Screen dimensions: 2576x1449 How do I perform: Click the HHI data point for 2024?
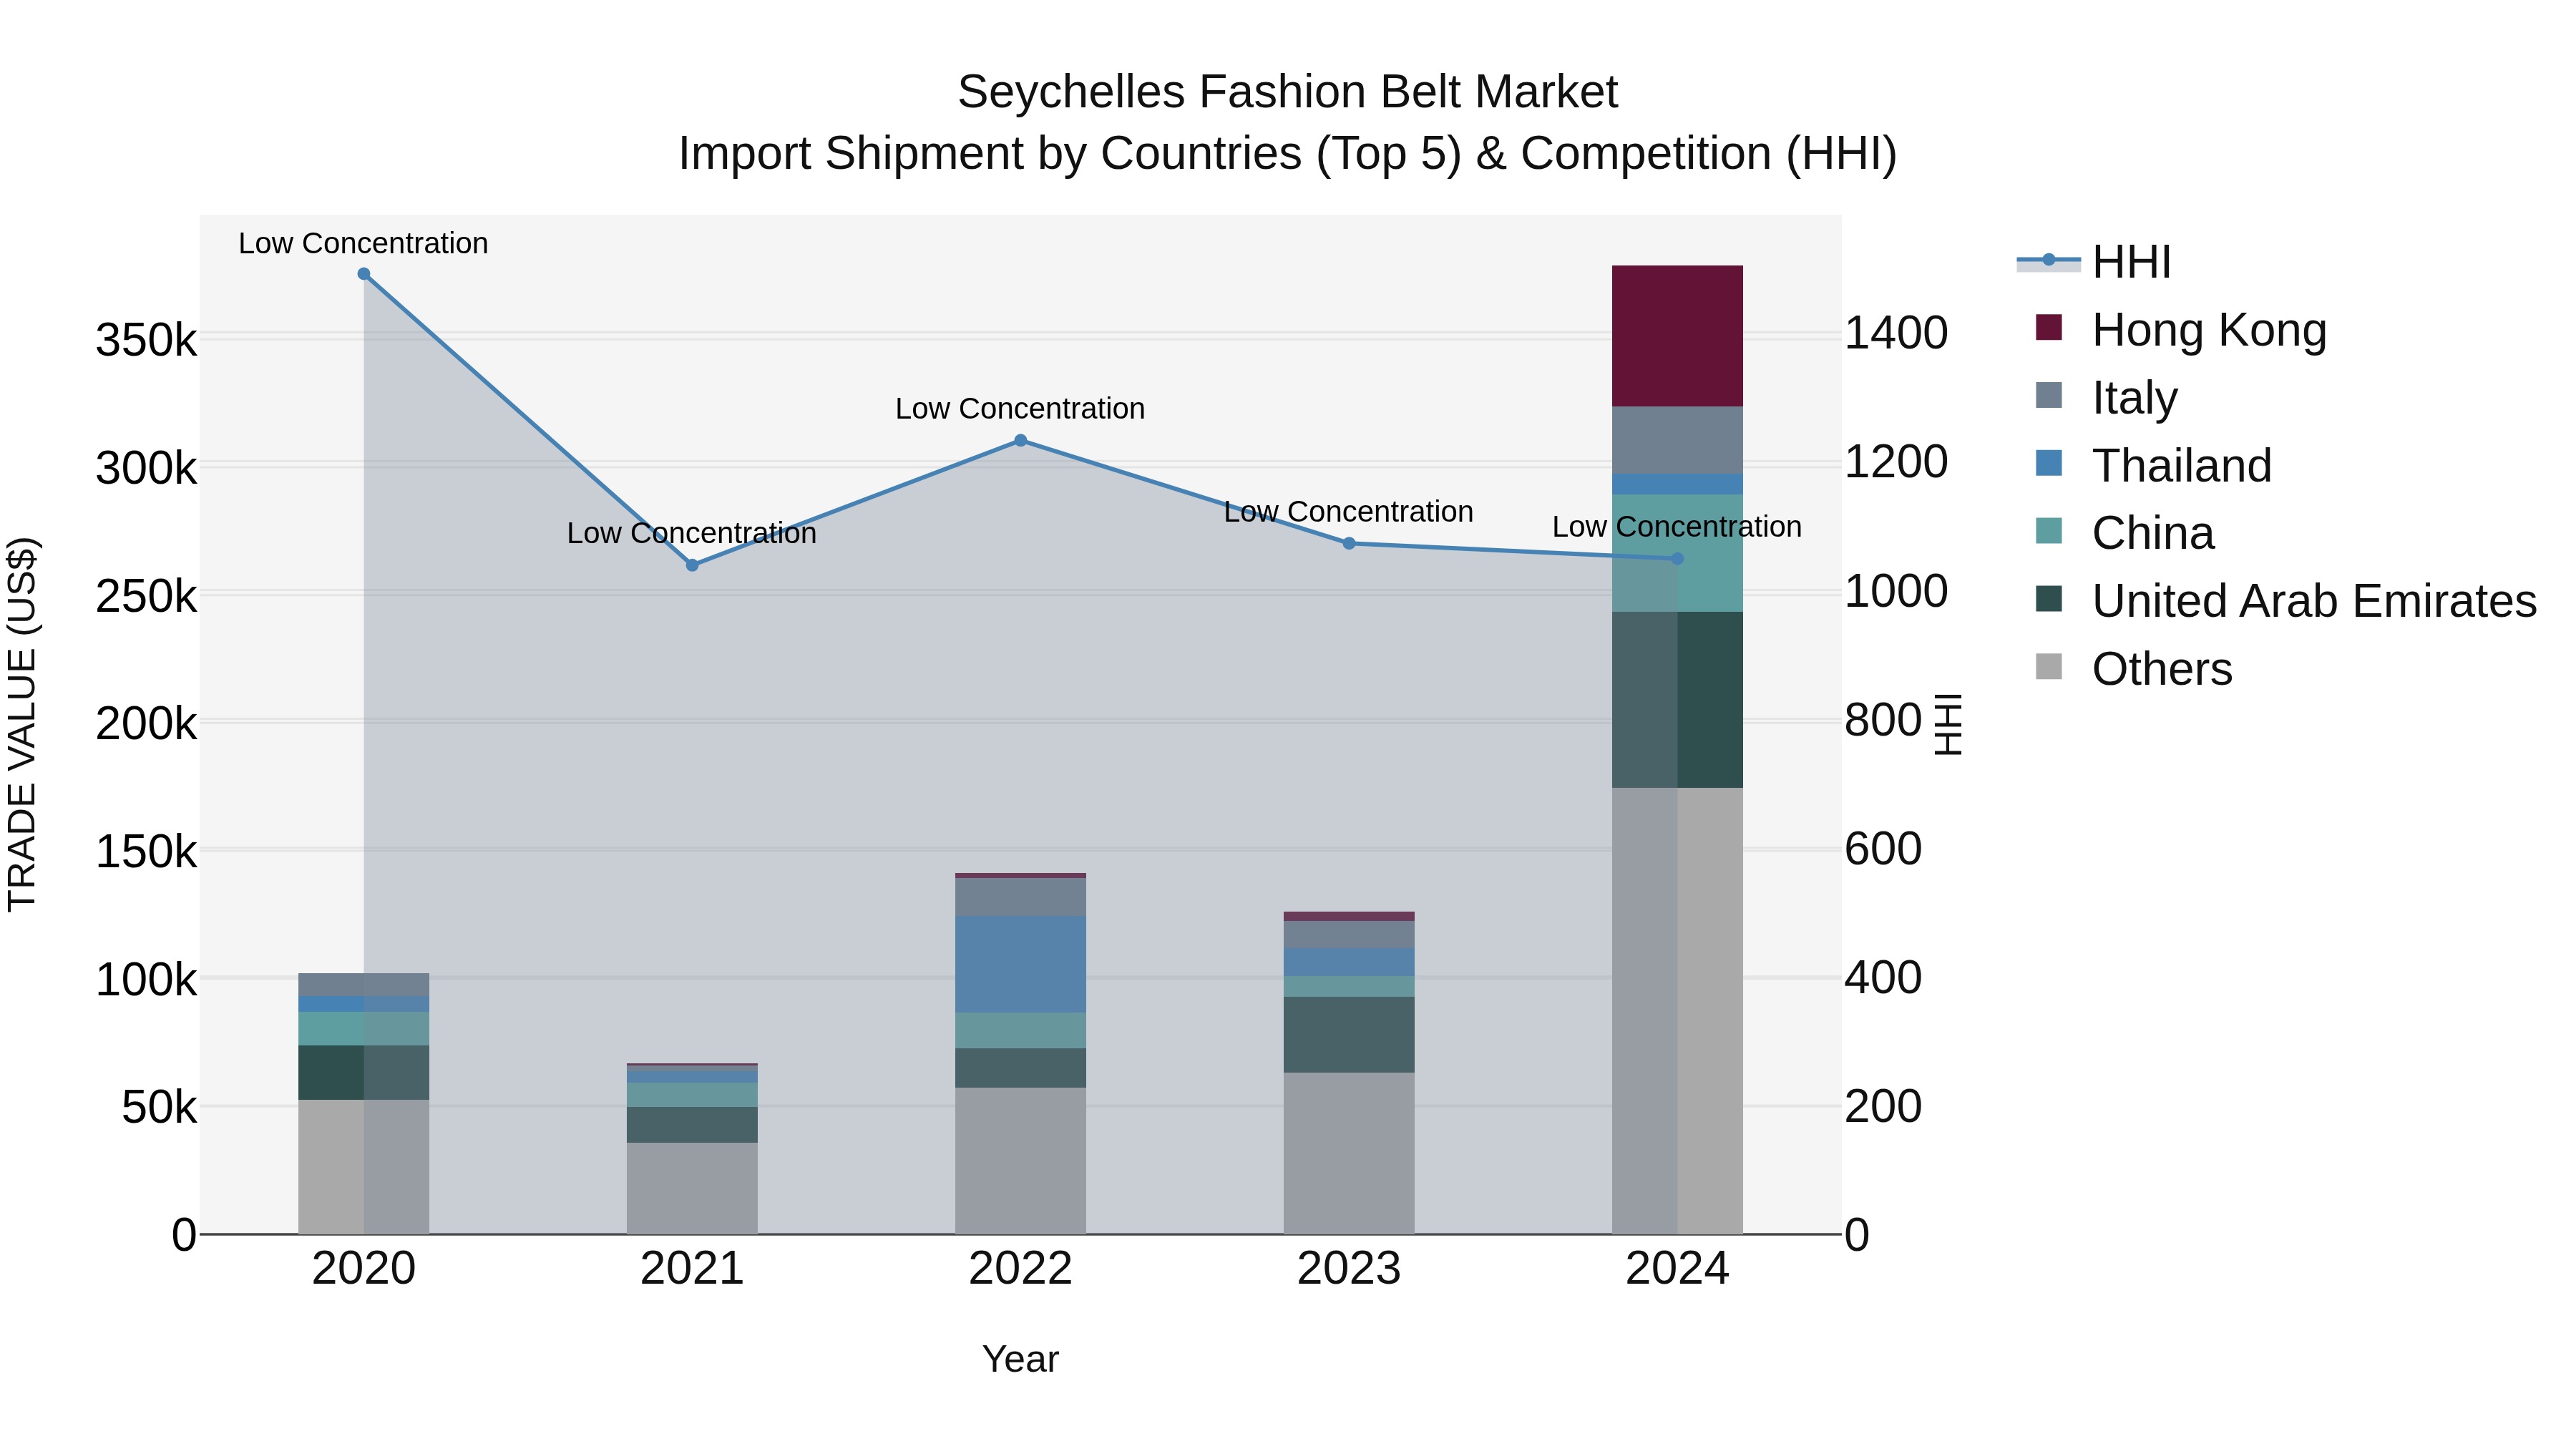(x=1677, y=559)
